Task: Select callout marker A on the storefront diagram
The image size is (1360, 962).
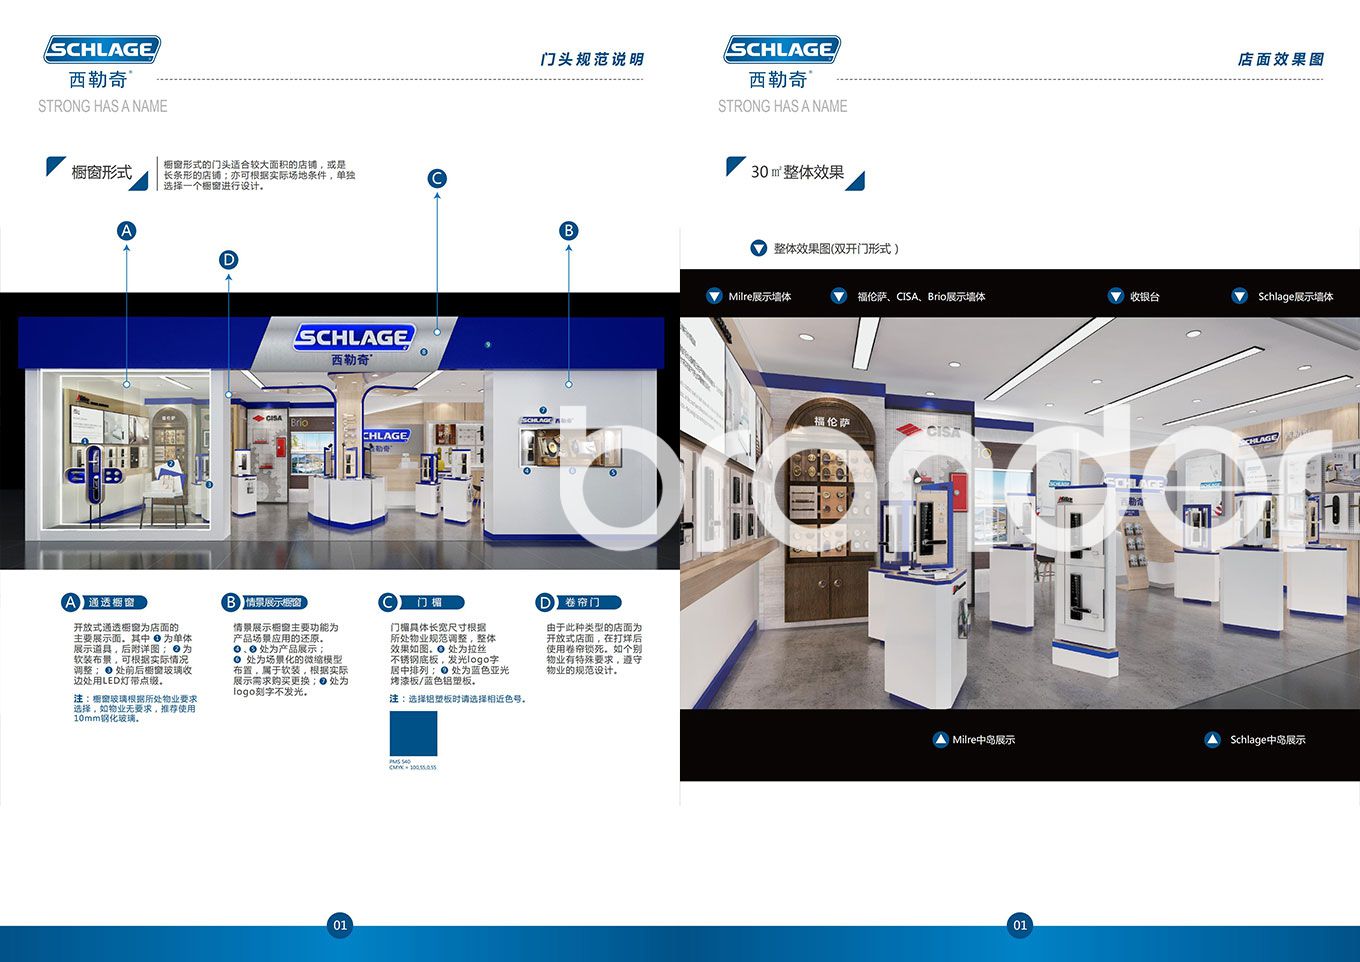Action: click(126, 231)
